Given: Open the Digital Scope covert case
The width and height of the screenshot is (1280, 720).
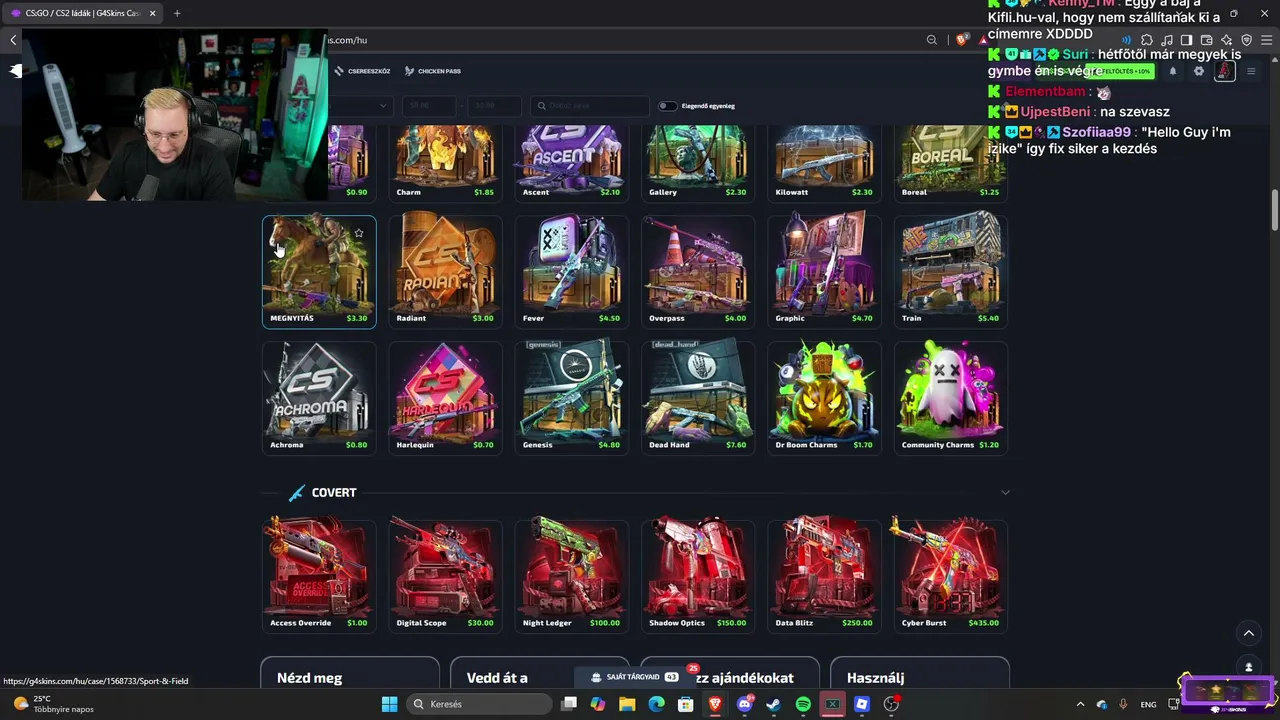Looking at the screenshot, I should tap(445, 576).
